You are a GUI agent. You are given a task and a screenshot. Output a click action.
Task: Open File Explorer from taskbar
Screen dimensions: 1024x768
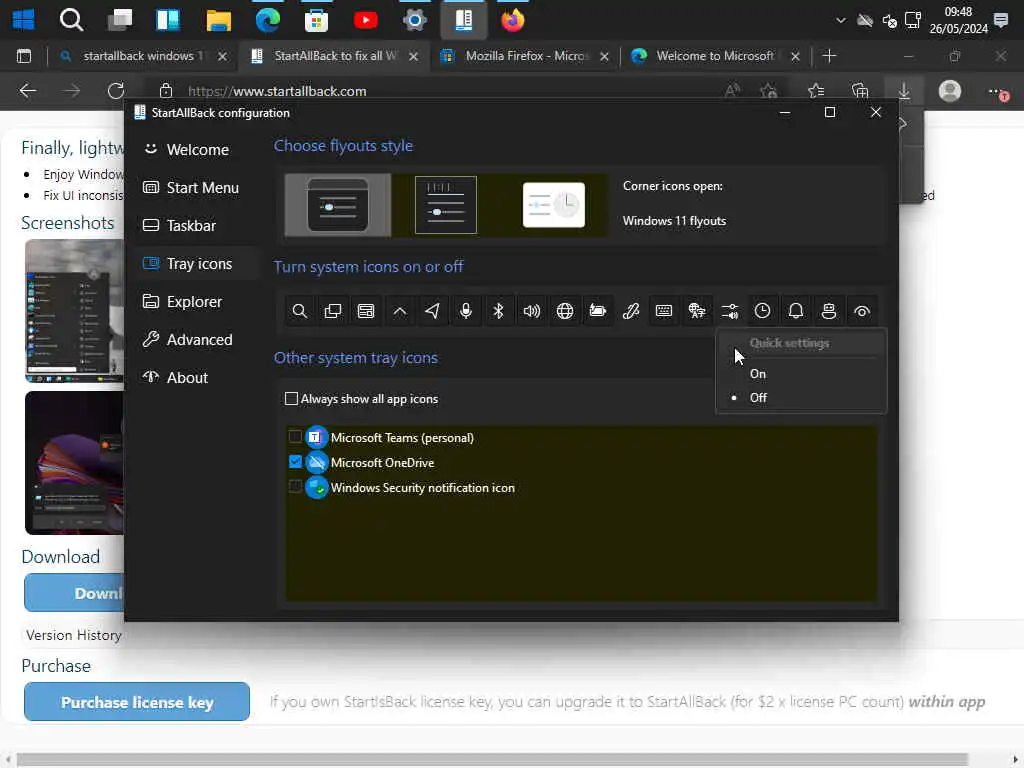[219, 20]
